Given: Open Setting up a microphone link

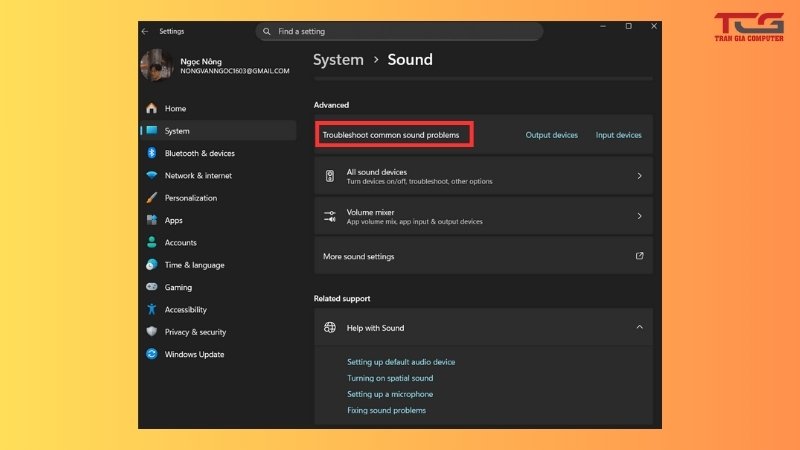Looking at the screenshot, I should [390, 394].
